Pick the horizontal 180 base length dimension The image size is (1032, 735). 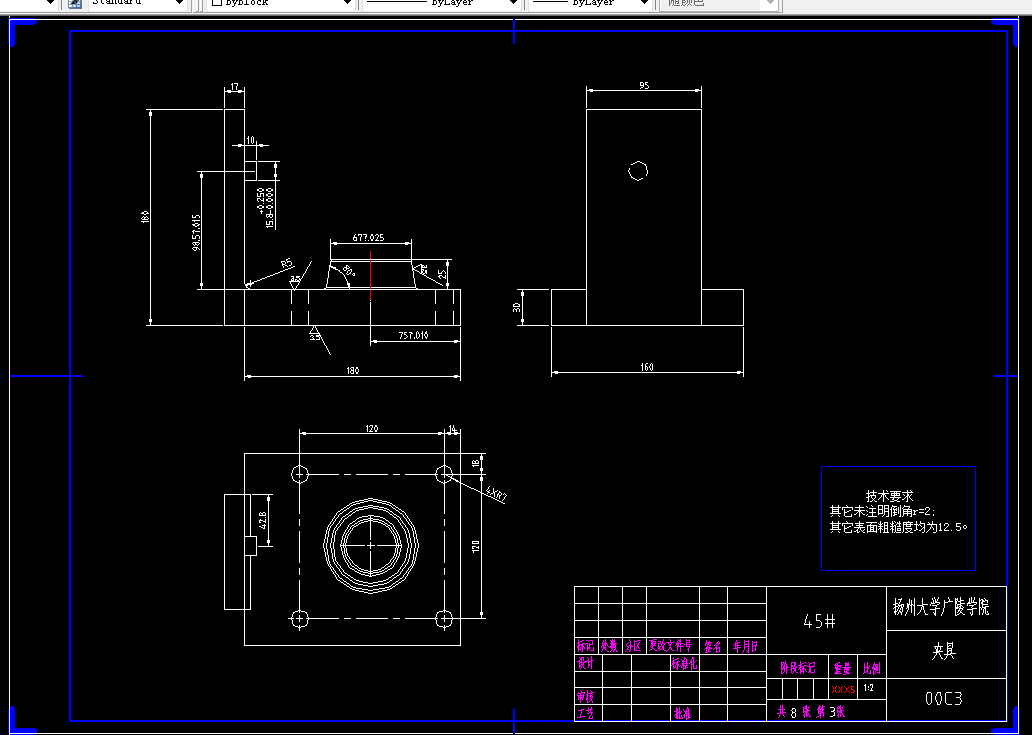[x=353, y=370]
